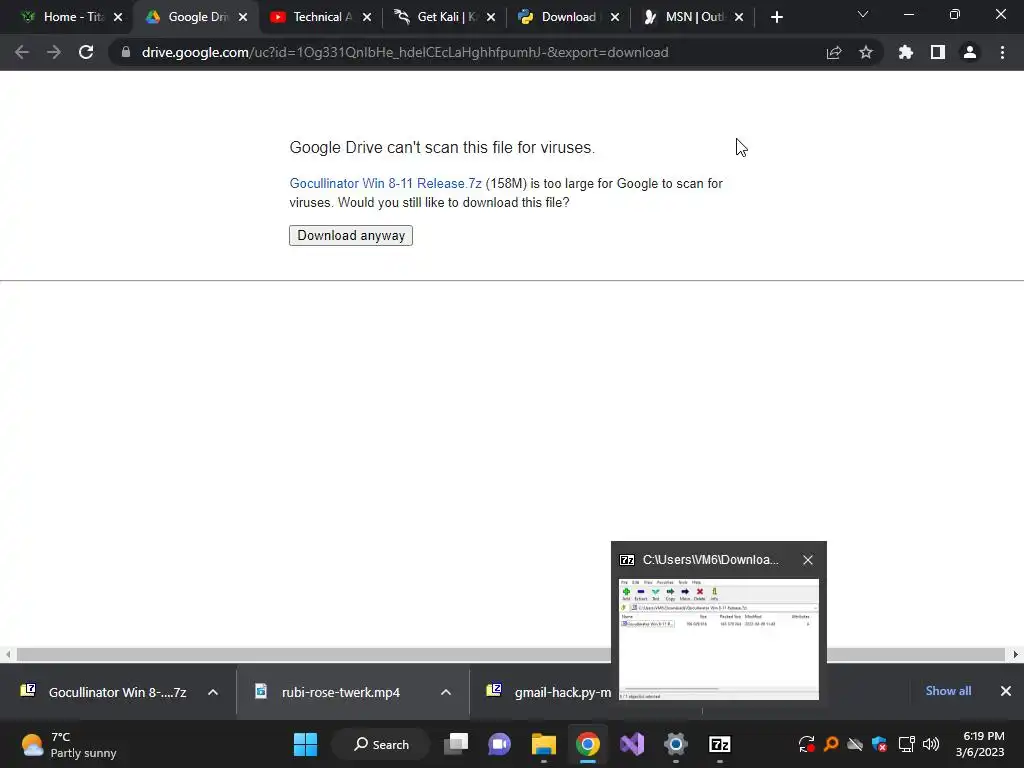Open the taskbar Search box
Screen dimensions: 1024x768
pyautogui.click(x=381, y=744)
